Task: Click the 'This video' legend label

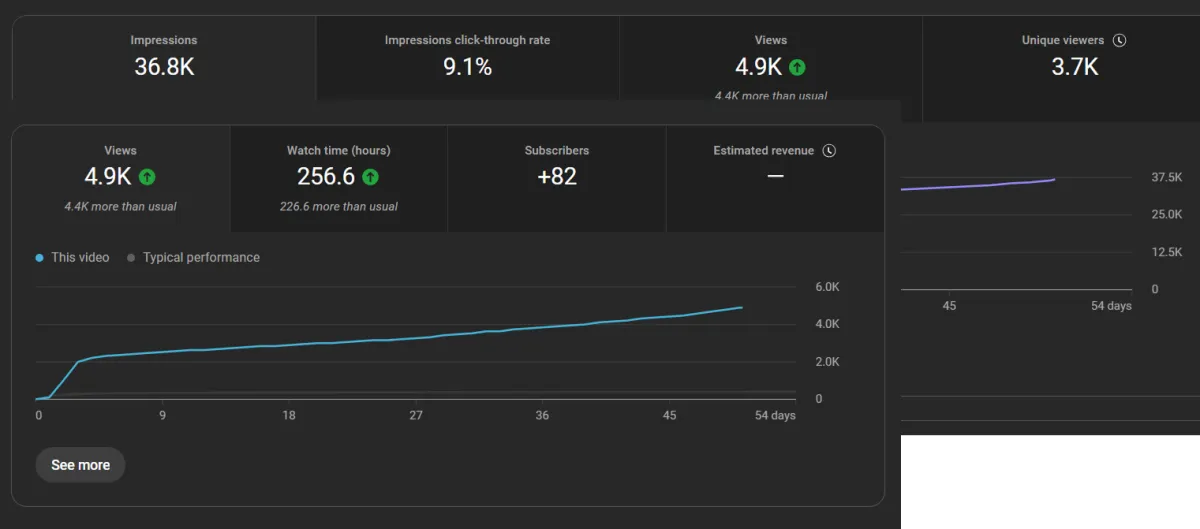Action: [80, 258]
